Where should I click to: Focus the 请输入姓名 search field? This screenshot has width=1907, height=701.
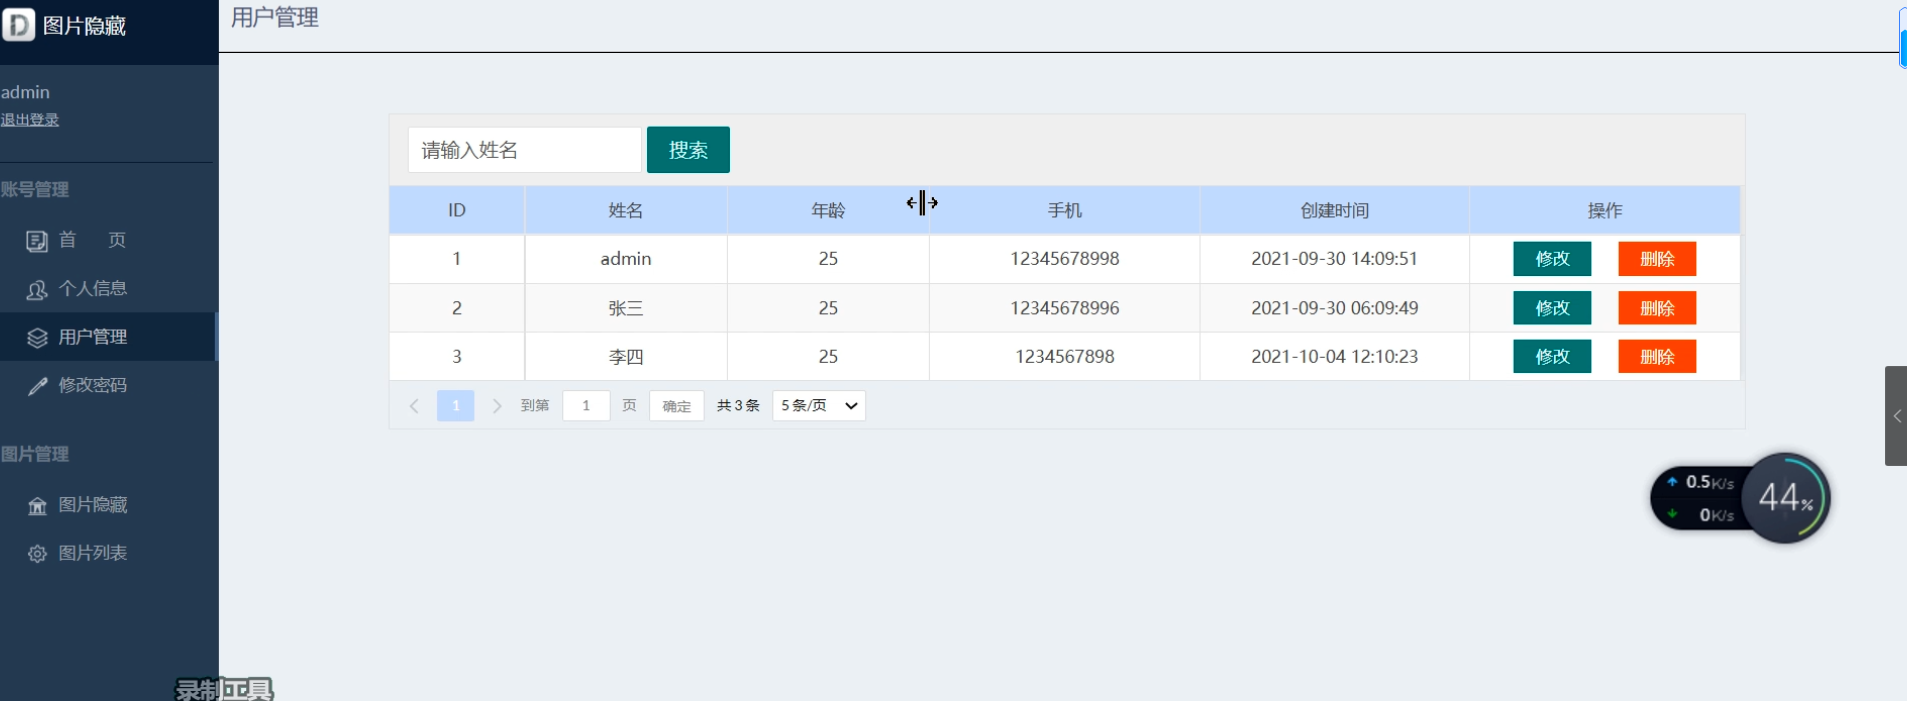(524, 150)
